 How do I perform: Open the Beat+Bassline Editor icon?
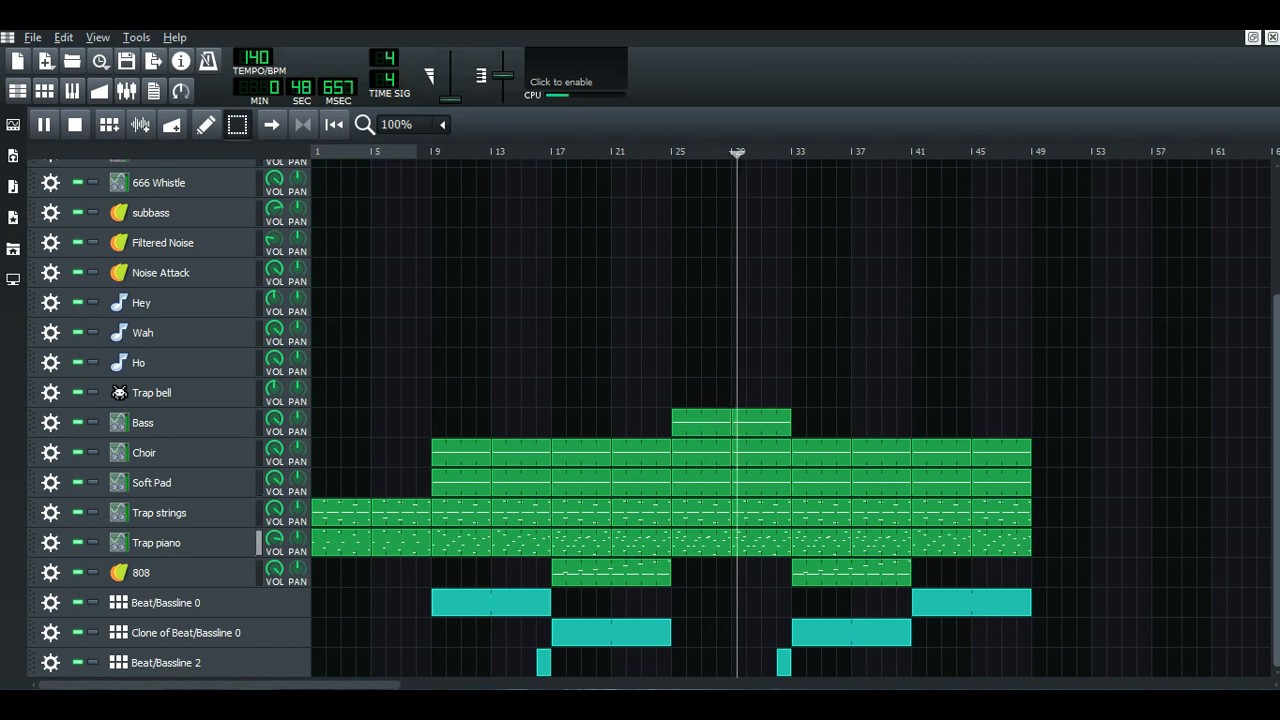(45, 91)
